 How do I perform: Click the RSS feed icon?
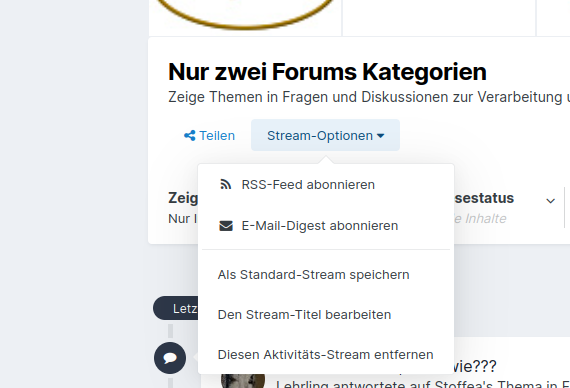click(x=226, y=184)
